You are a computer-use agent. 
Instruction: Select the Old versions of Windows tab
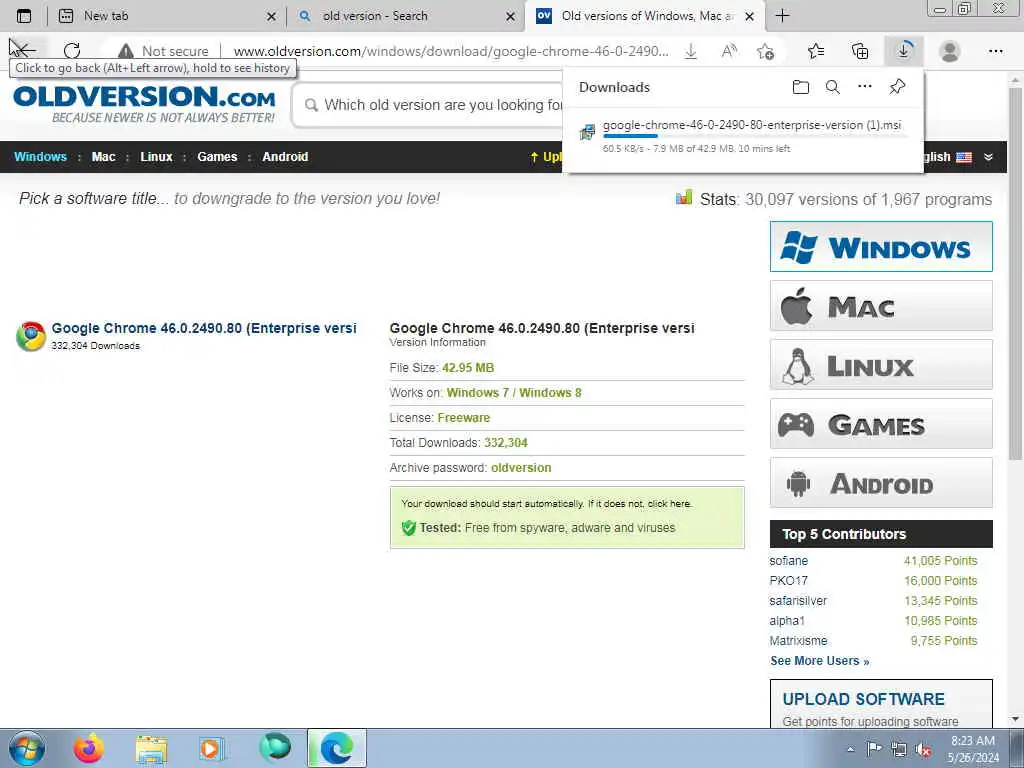tap(647, 16)
